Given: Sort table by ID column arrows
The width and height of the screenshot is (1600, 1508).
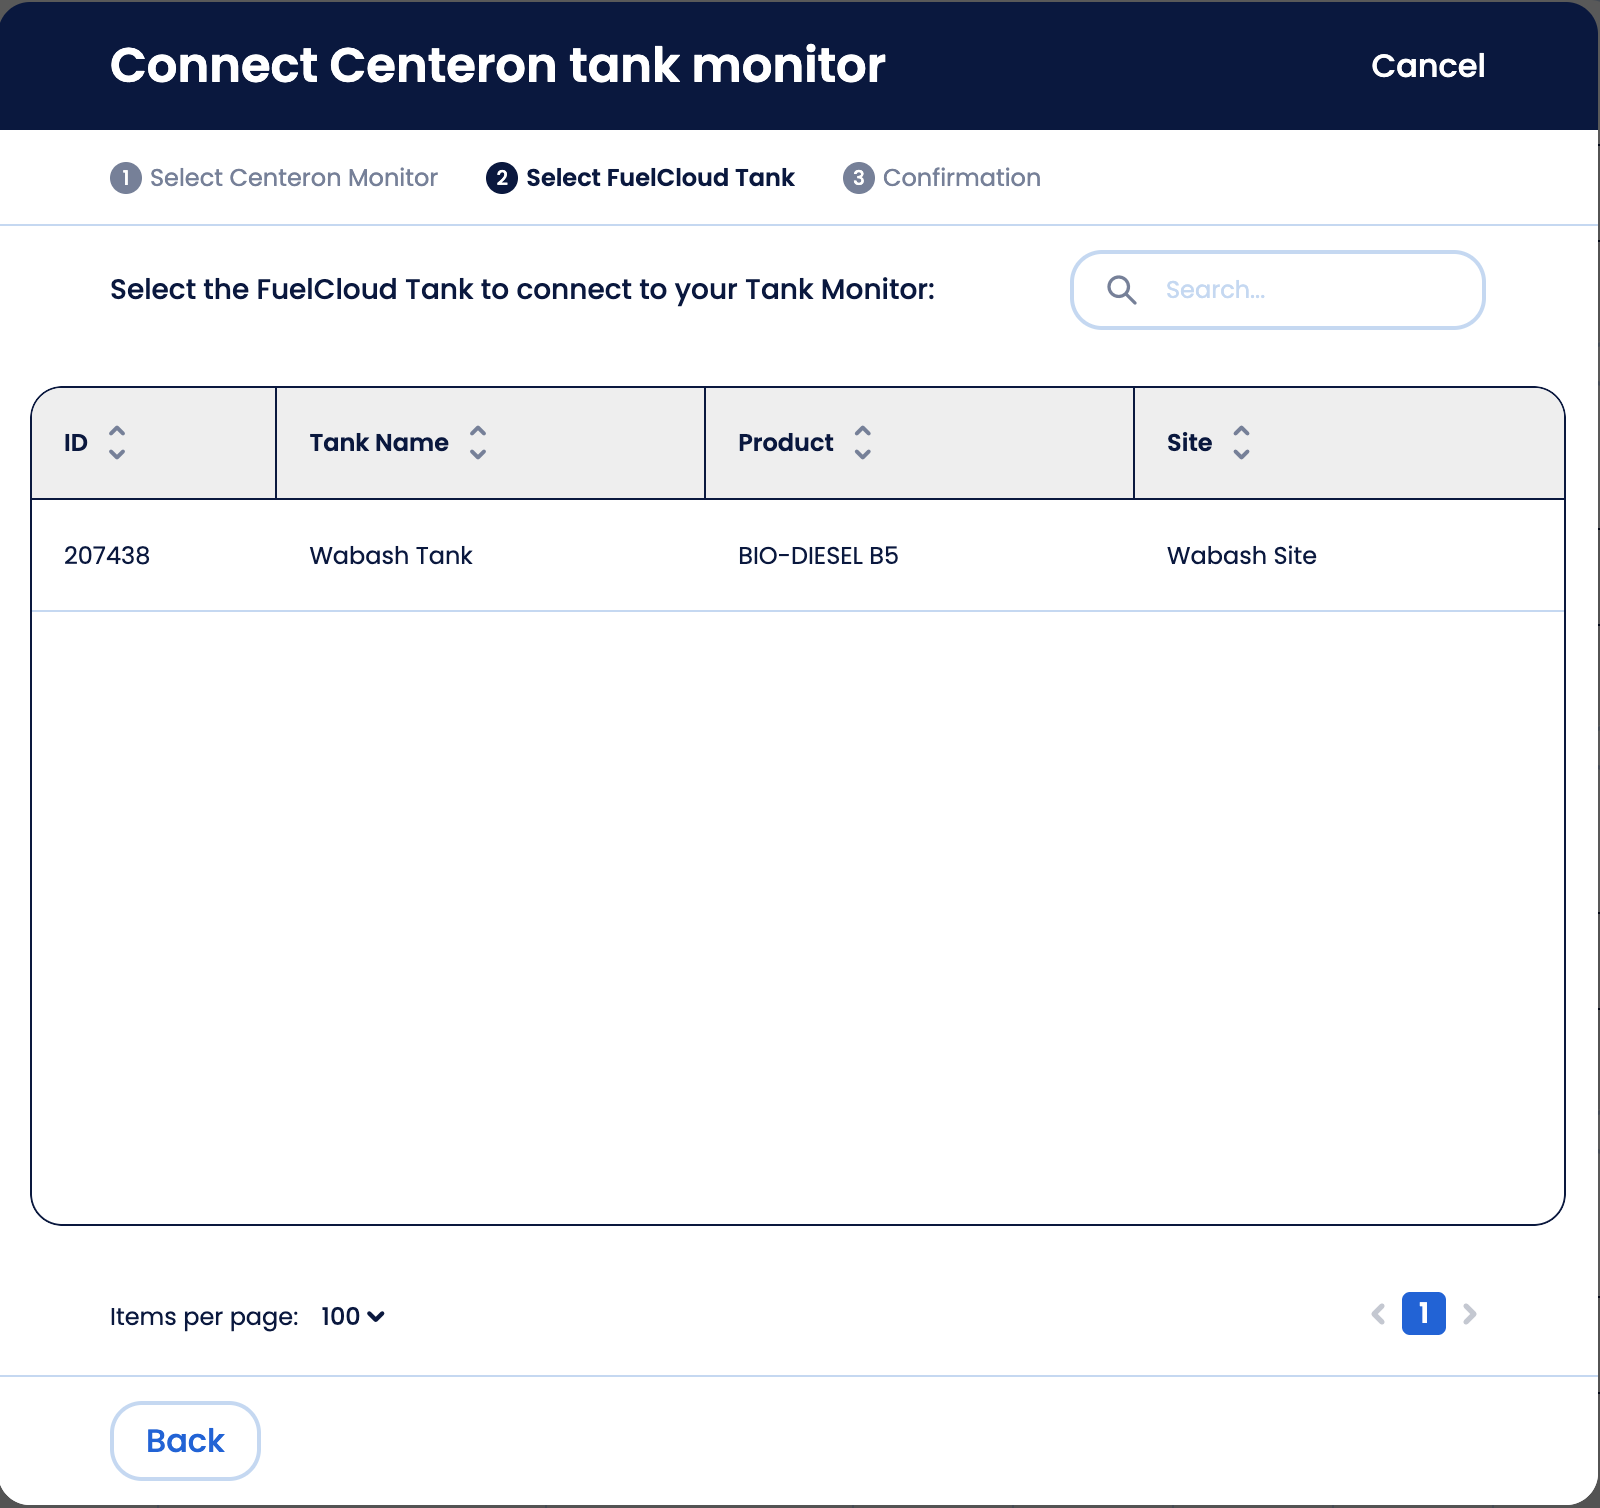Looking at the screenshot, I should [x=117, y=442].
